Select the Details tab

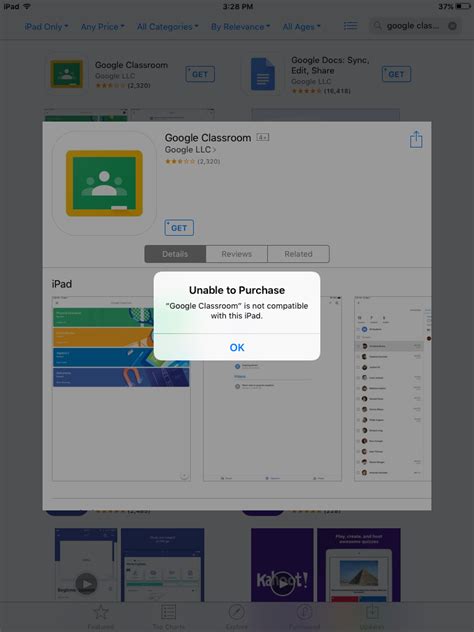coord(175,254)
